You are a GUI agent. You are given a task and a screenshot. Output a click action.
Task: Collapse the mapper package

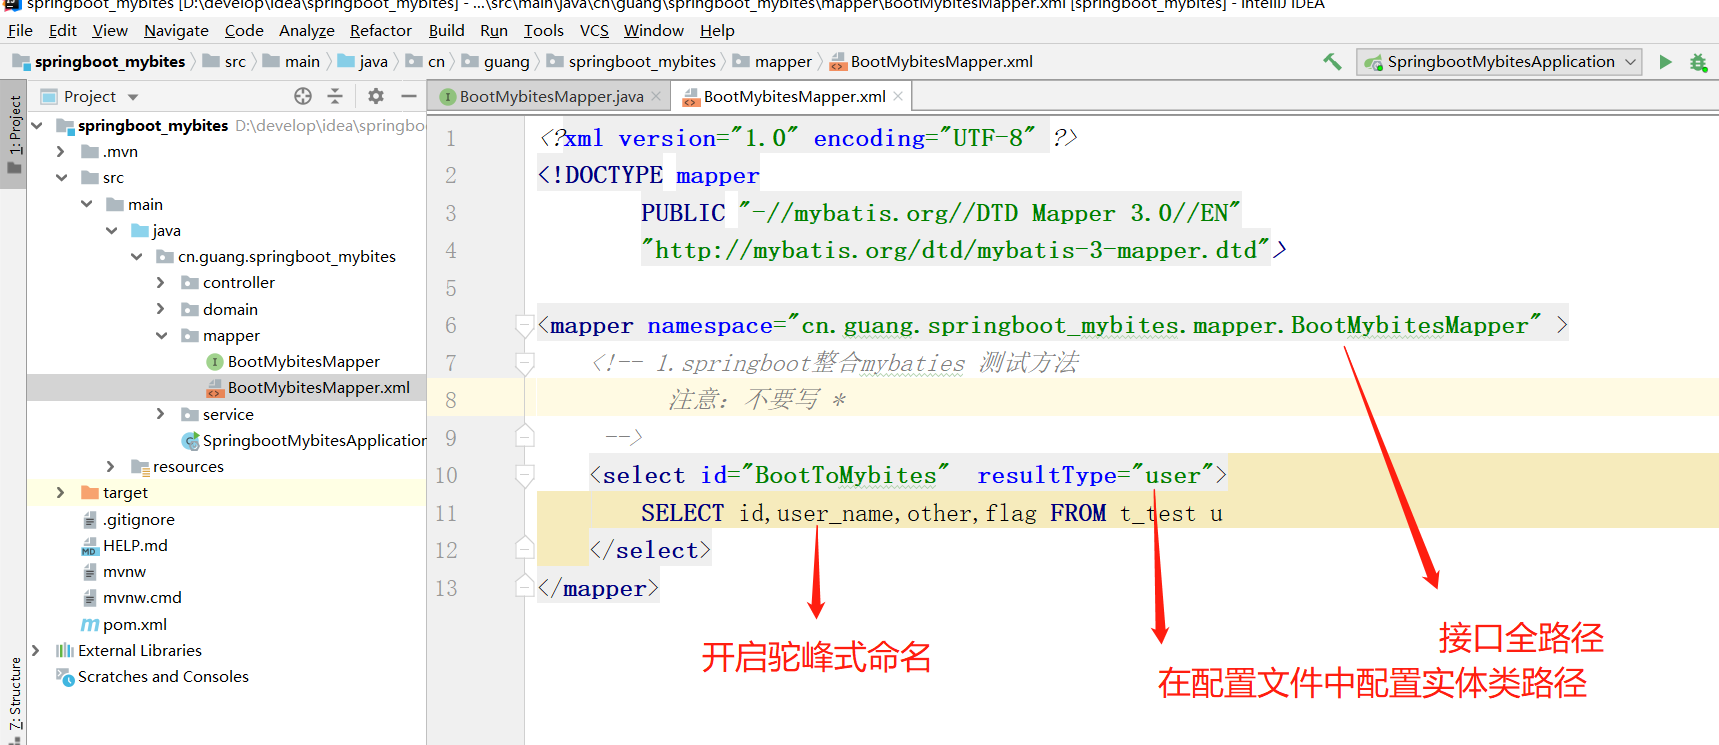click(161, 335)
